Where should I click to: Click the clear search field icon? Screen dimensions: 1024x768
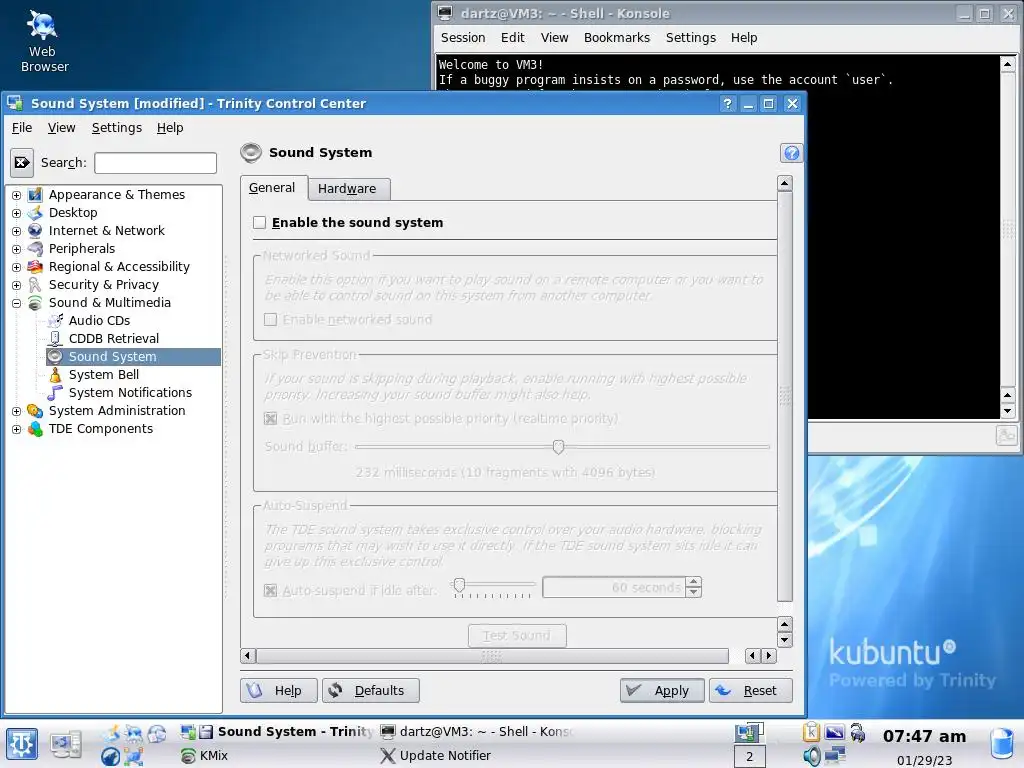[x=22, y=162]
